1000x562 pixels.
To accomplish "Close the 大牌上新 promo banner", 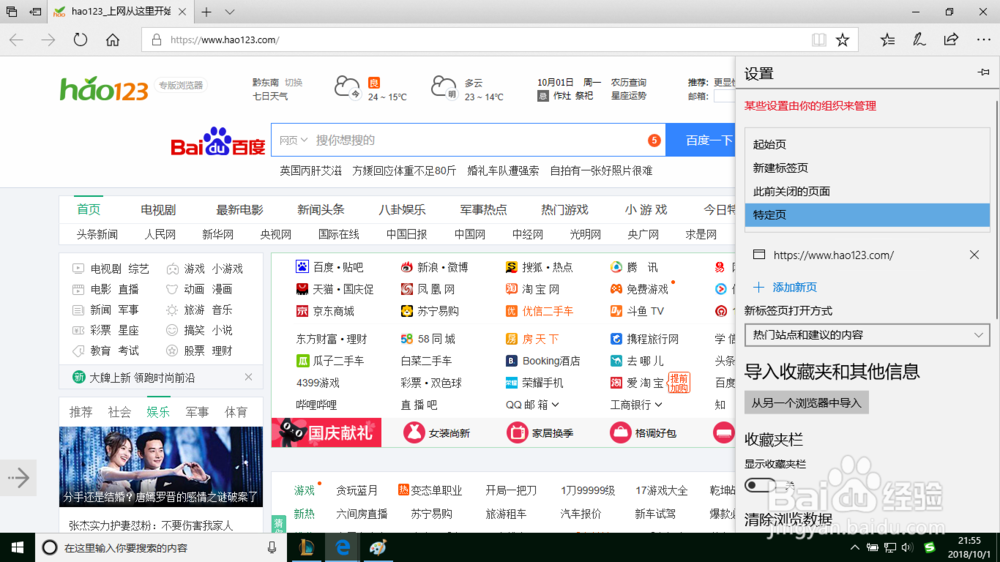I will point(249,377).
